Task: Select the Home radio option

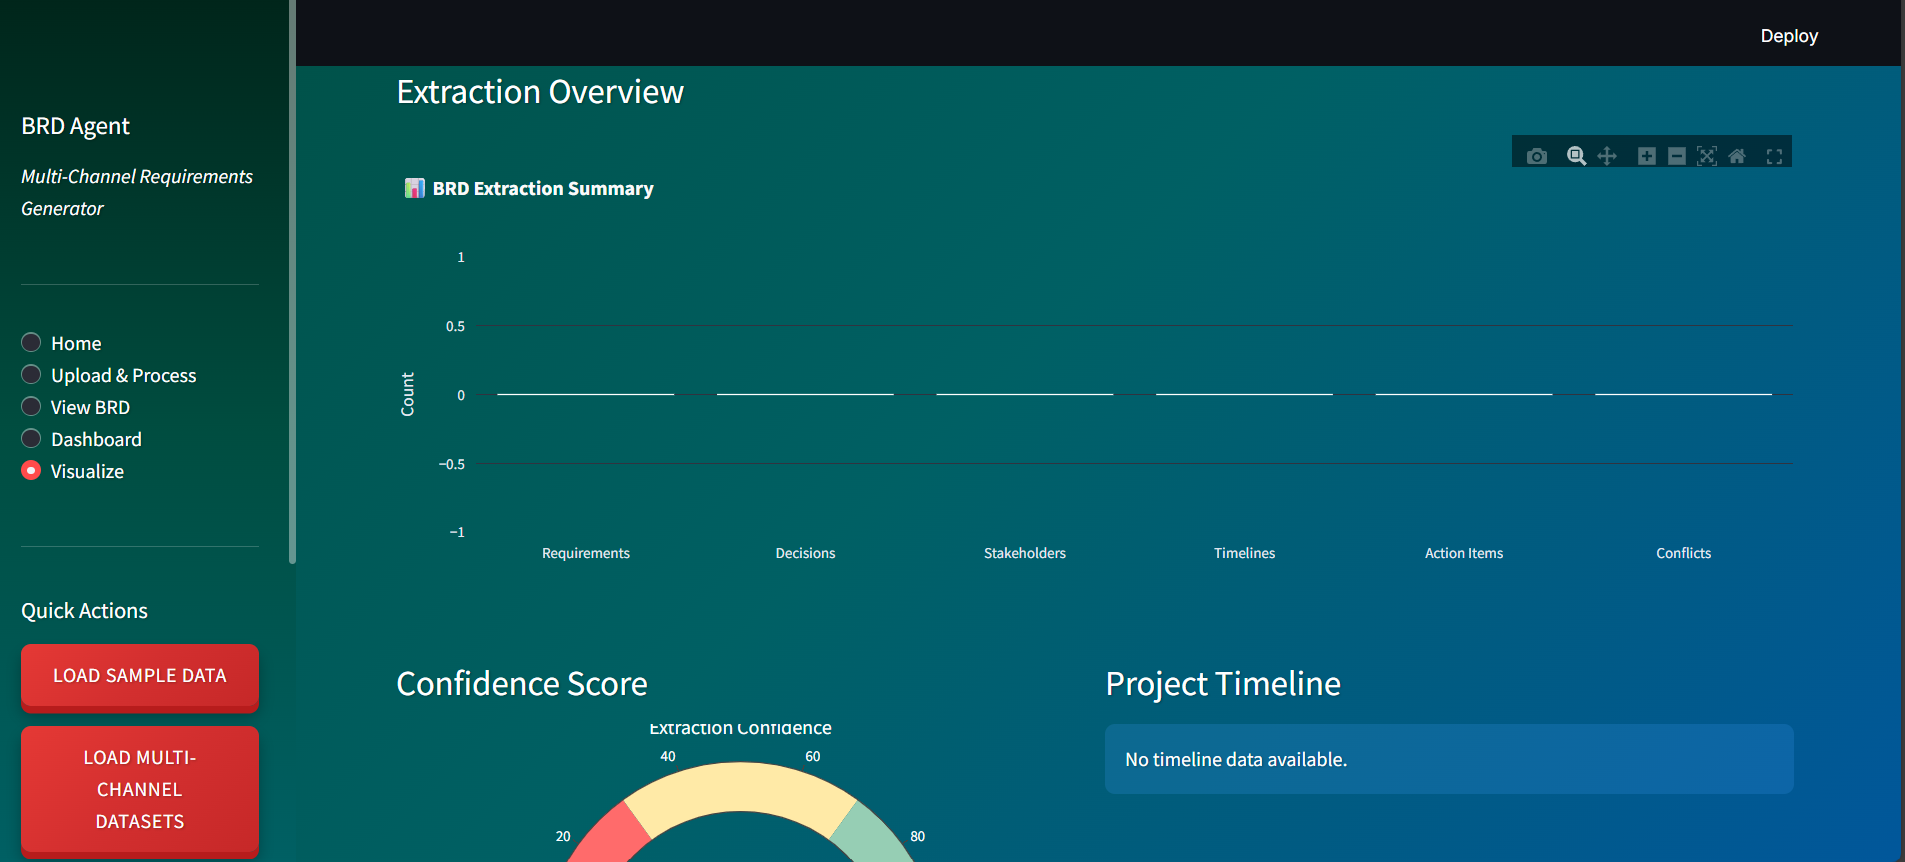Action: (x=32, y=343)
